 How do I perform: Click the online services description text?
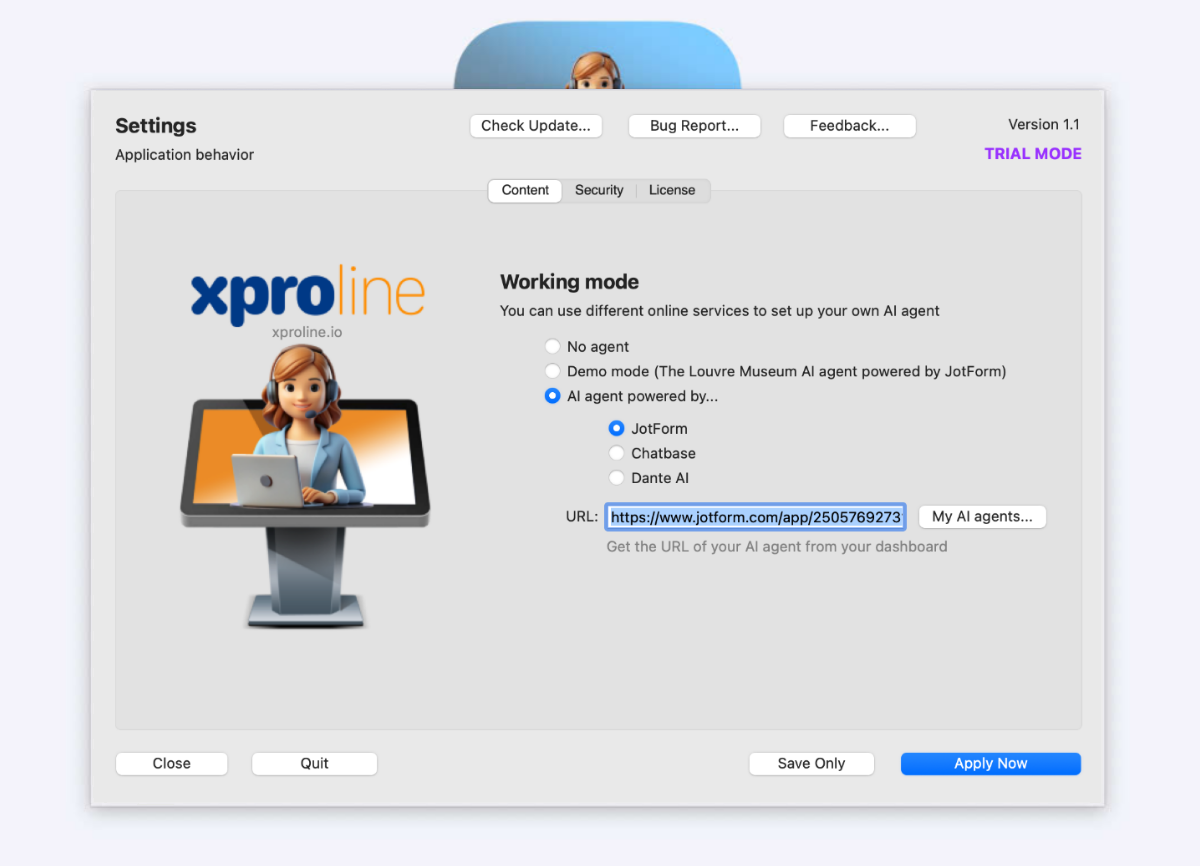720,311
